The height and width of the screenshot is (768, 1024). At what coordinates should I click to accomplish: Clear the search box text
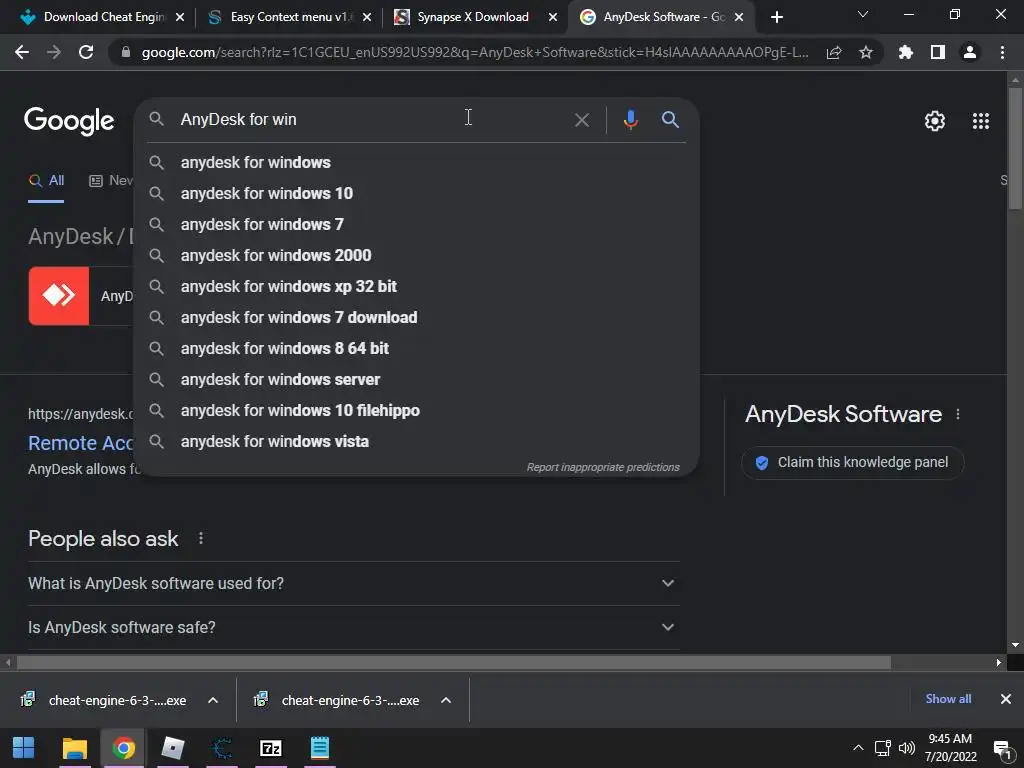[x=581, y=120]
